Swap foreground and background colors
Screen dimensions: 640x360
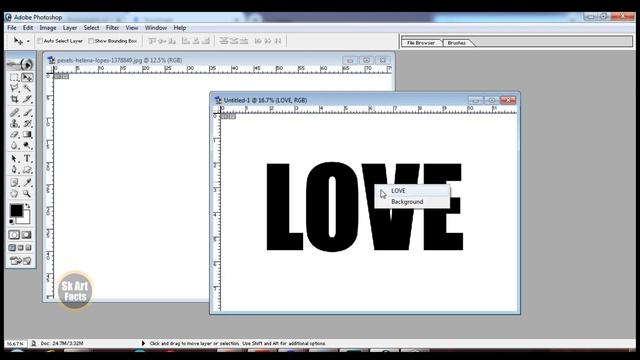[x=28, y=206]
